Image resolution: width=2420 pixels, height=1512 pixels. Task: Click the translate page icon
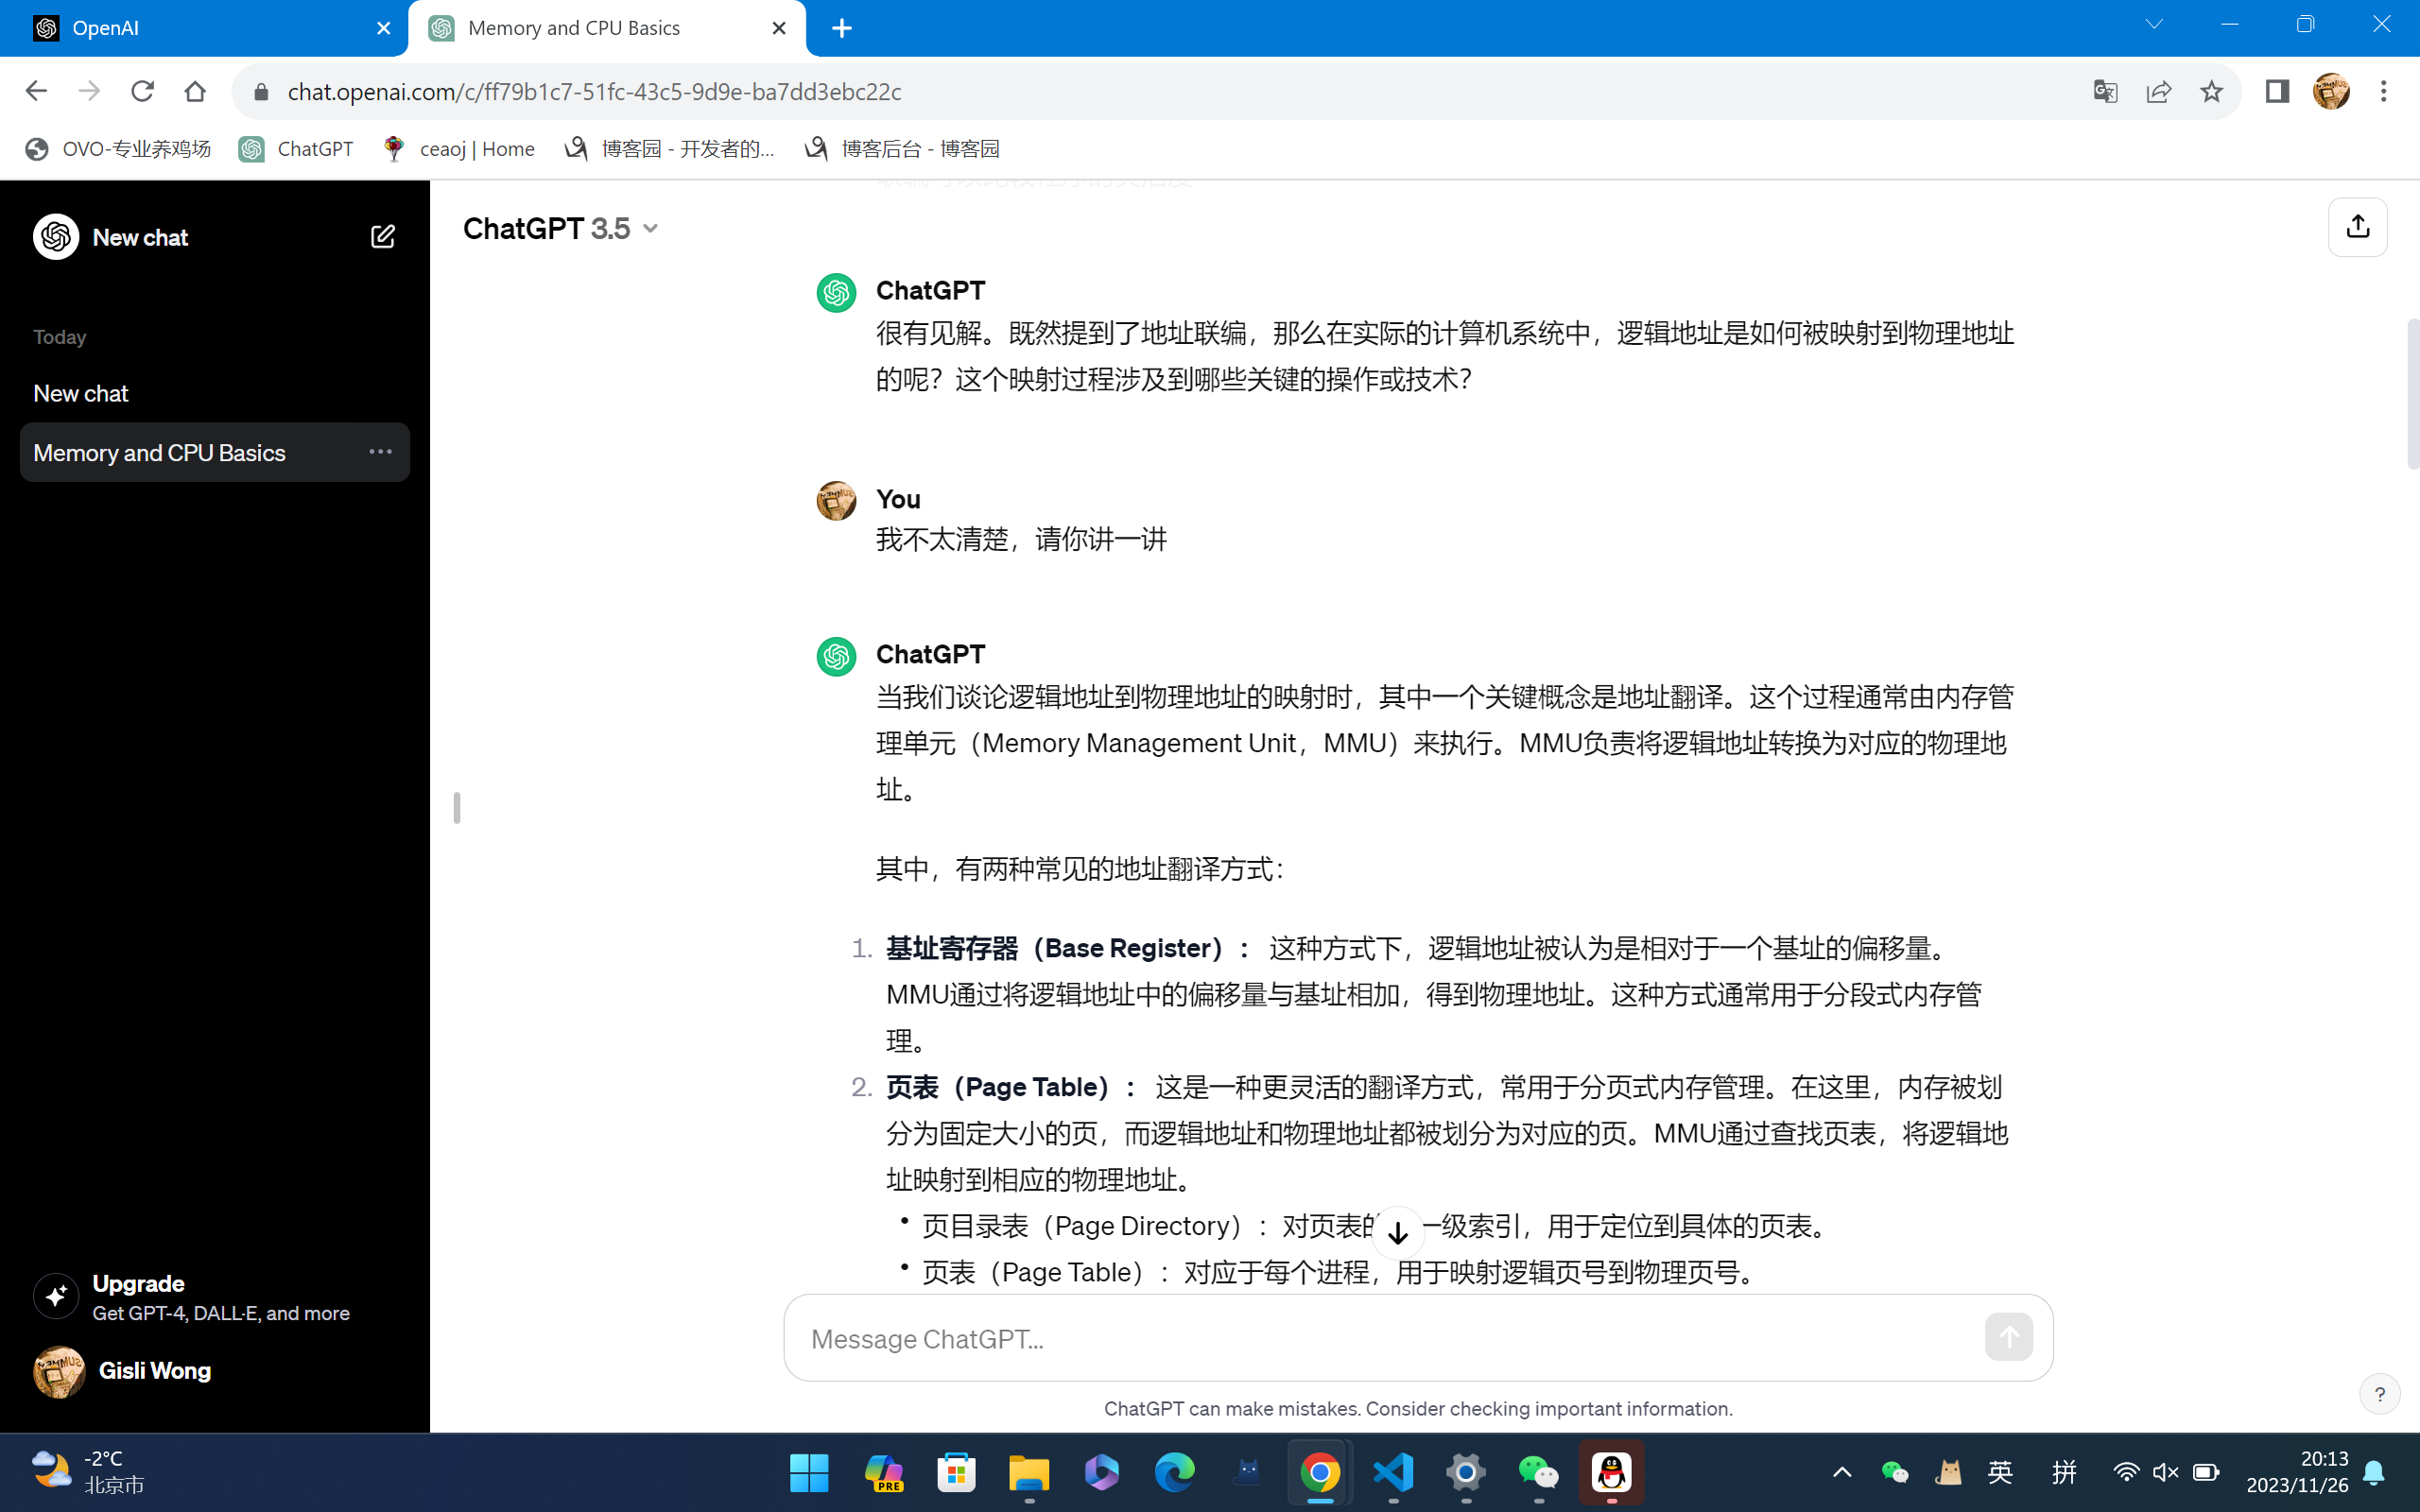(2105, 92)
